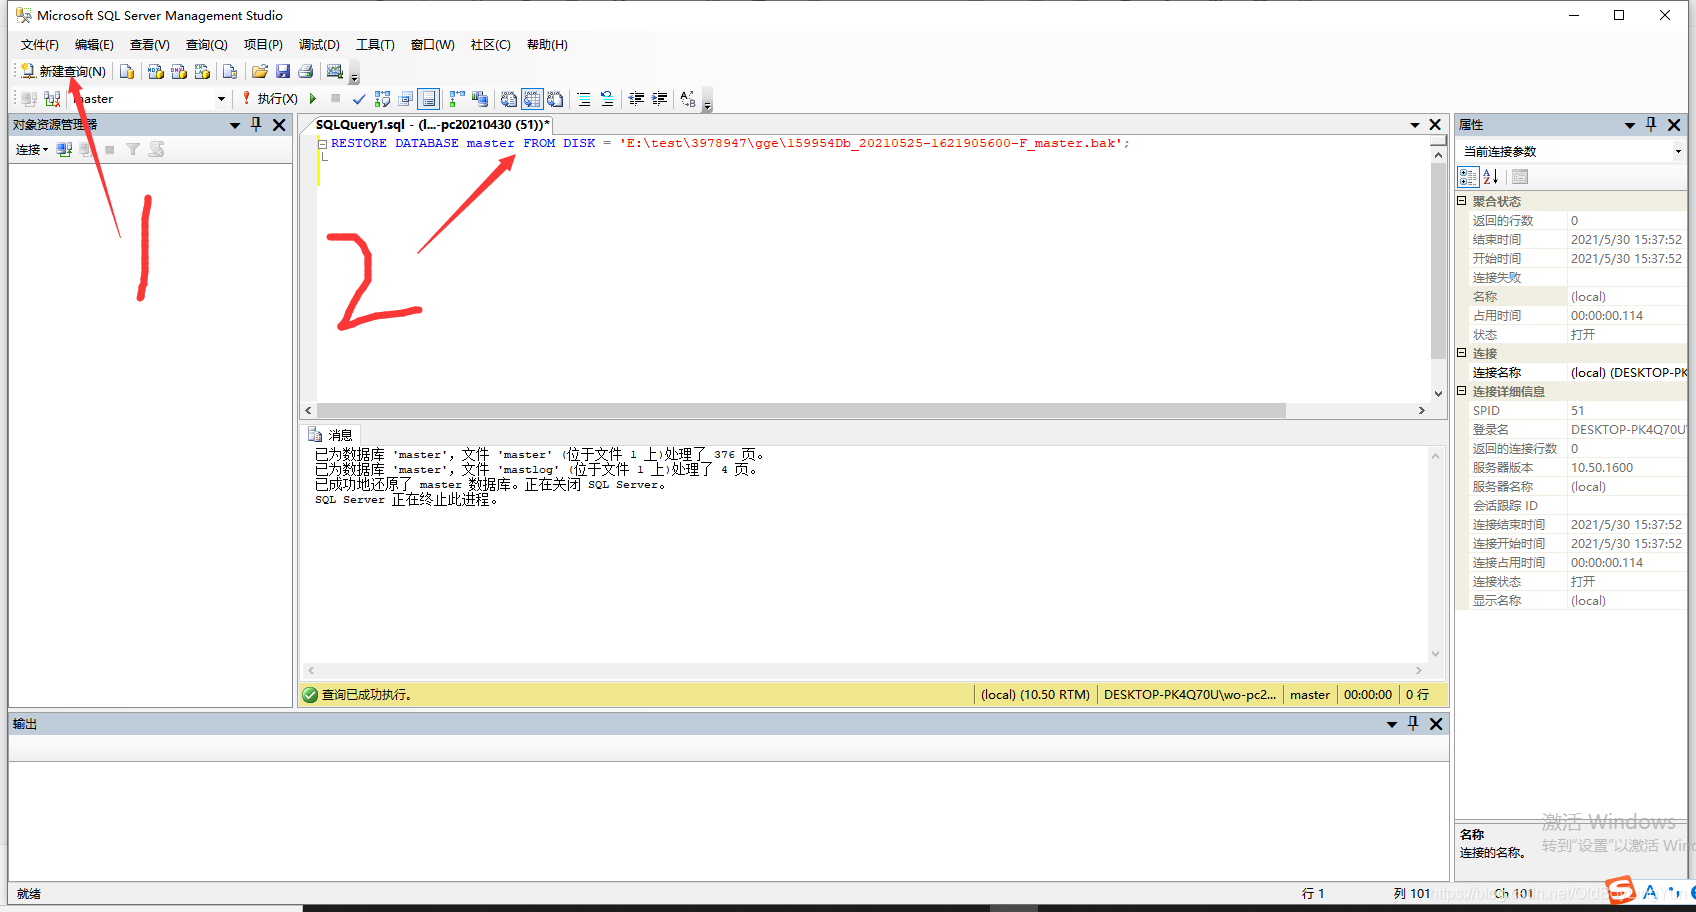Select the Alphabetical sort icon in Properties panel

[1490, 176]
